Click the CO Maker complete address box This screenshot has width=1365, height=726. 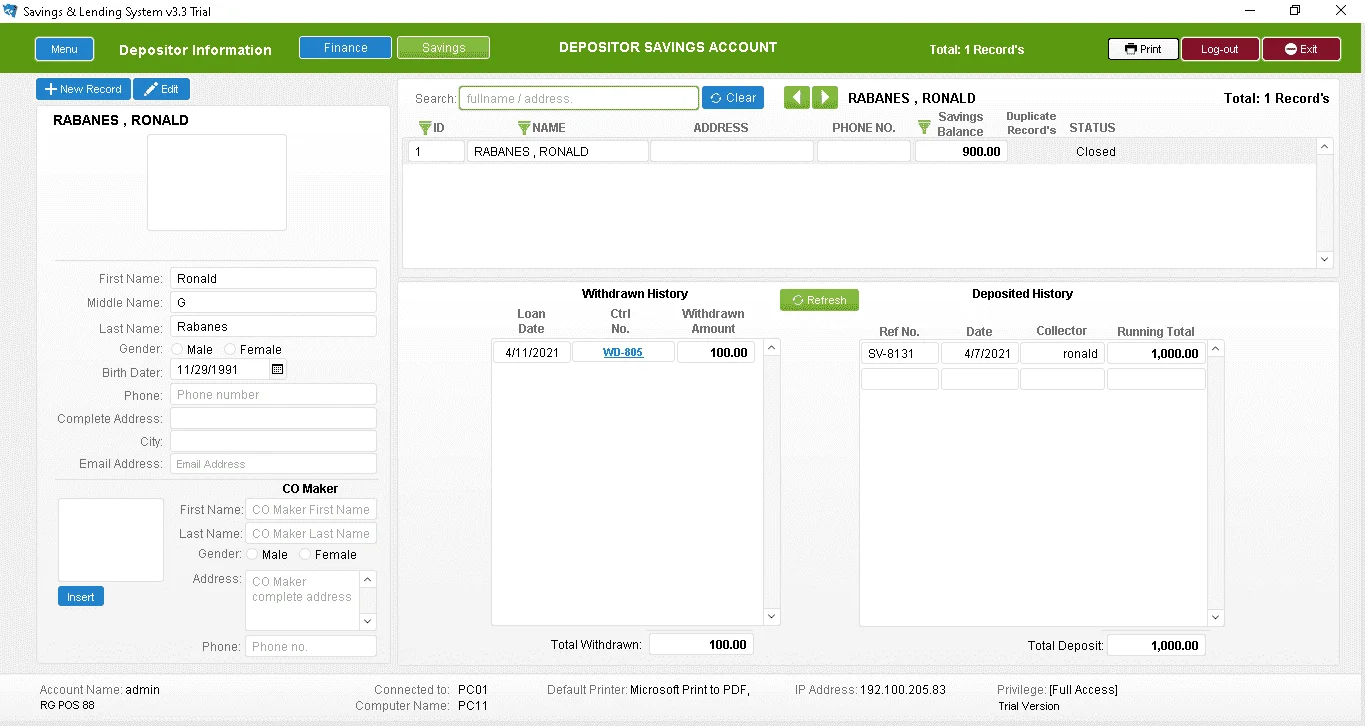tap(302, 601)
